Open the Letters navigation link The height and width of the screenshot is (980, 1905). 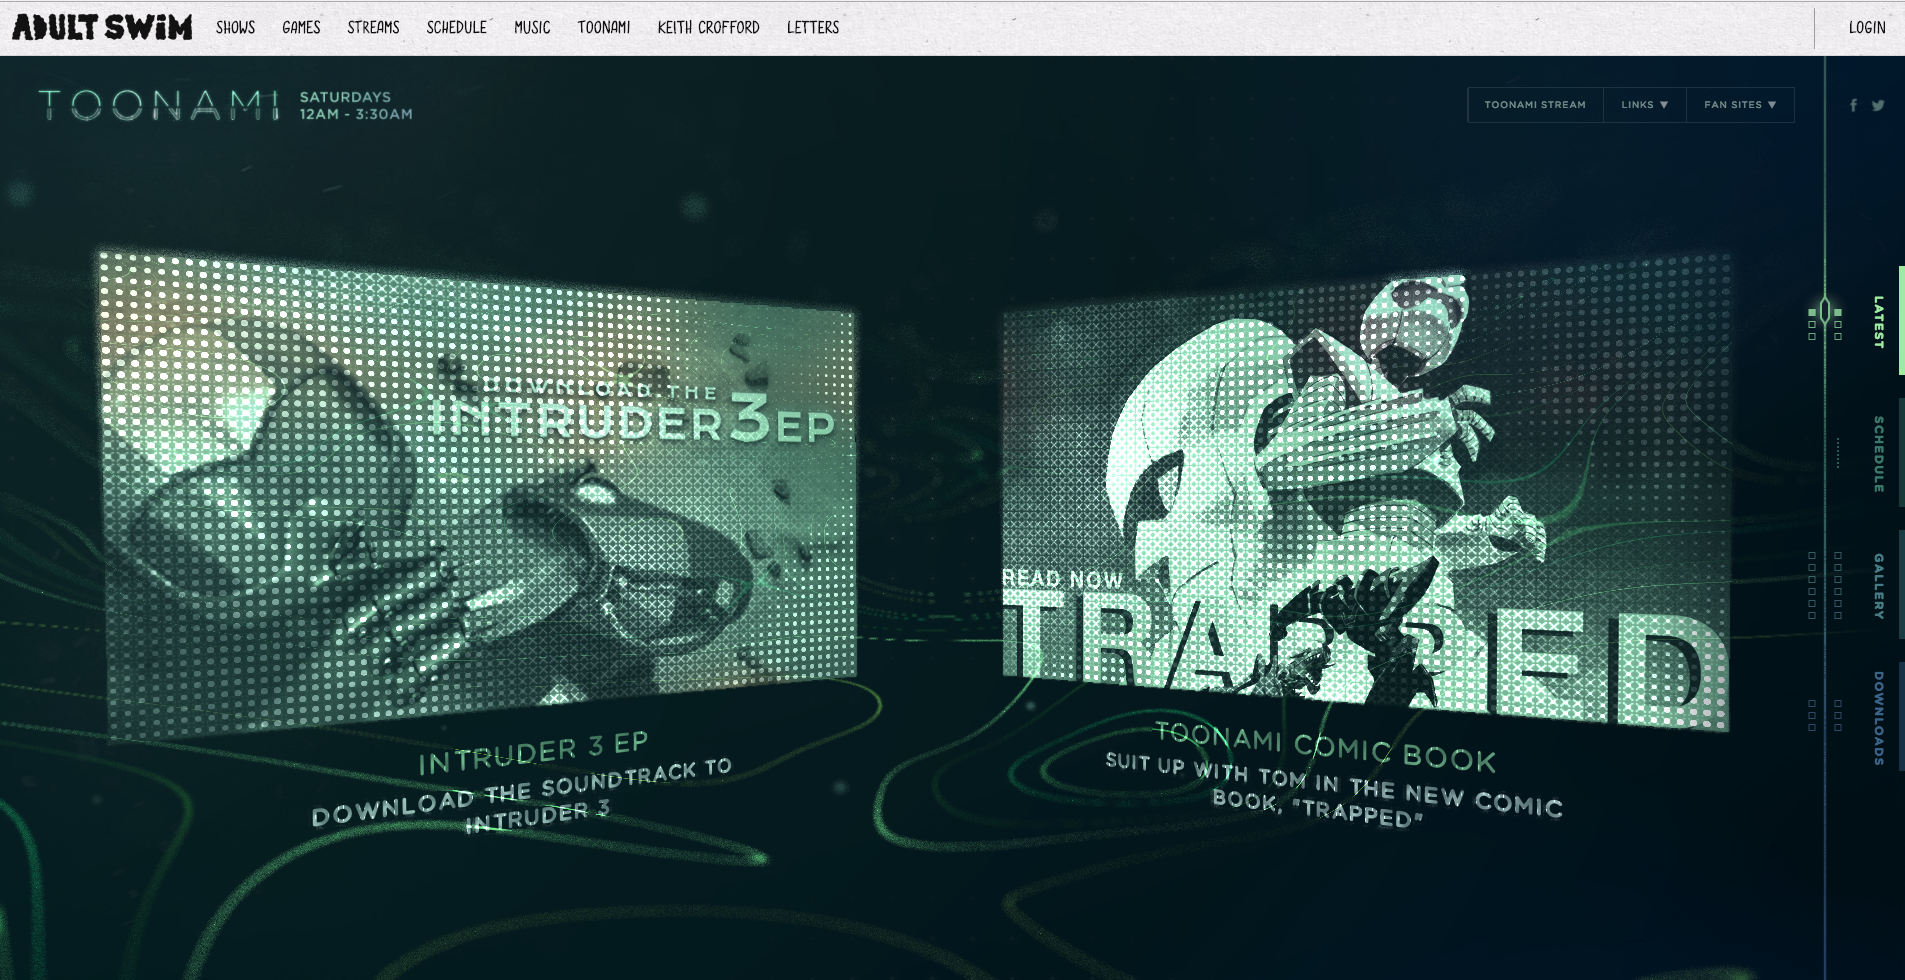click(812, 27)
